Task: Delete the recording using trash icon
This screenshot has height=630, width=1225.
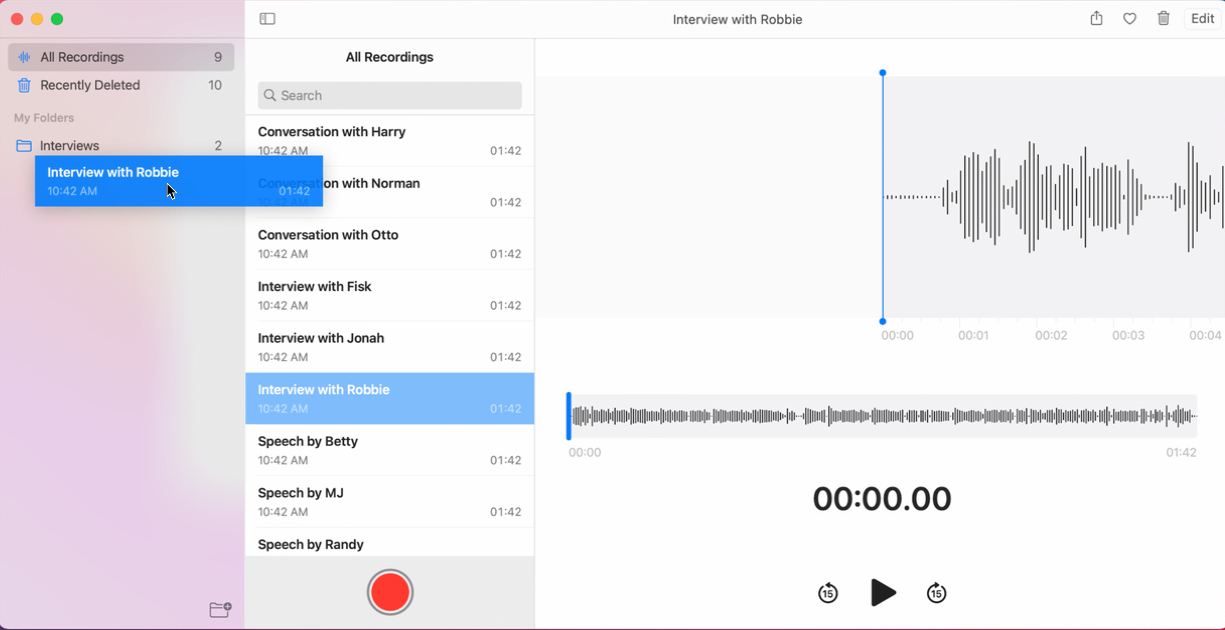Action: coord(1163,19)
